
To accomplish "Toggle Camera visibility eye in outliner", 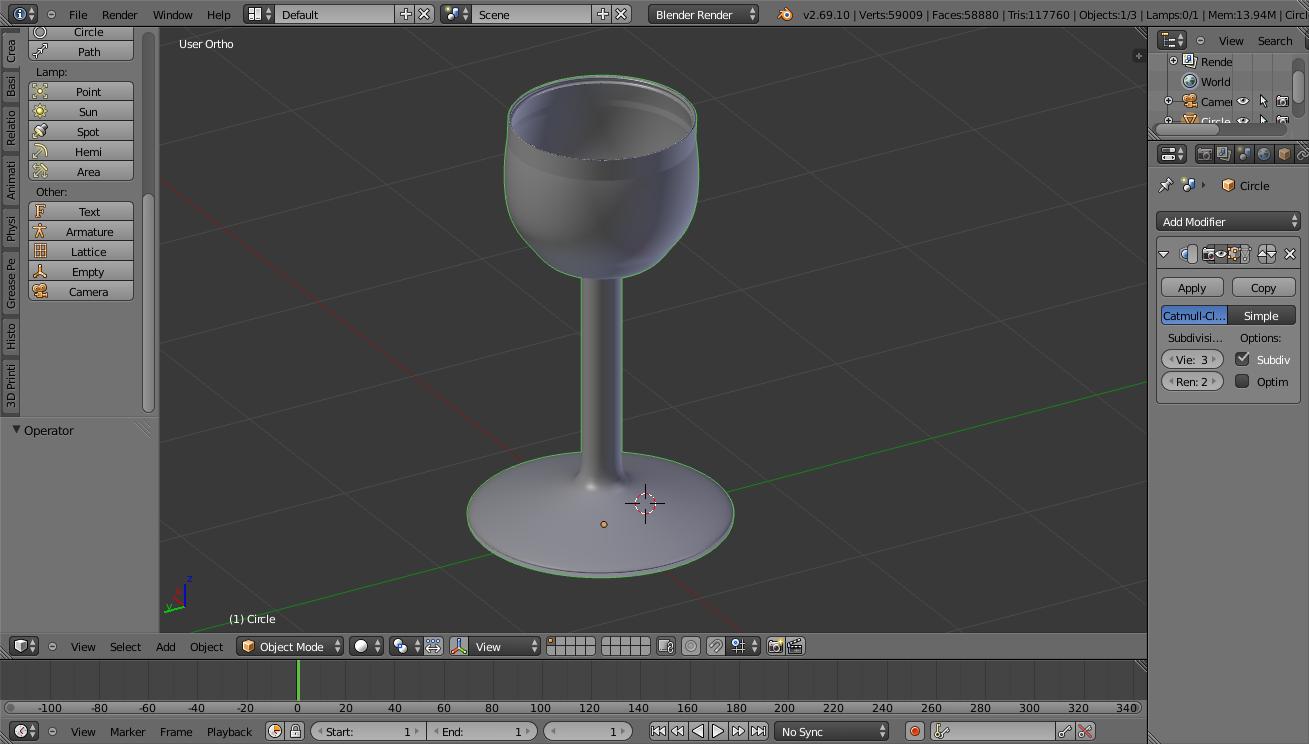I will (x=1243, y=101).
